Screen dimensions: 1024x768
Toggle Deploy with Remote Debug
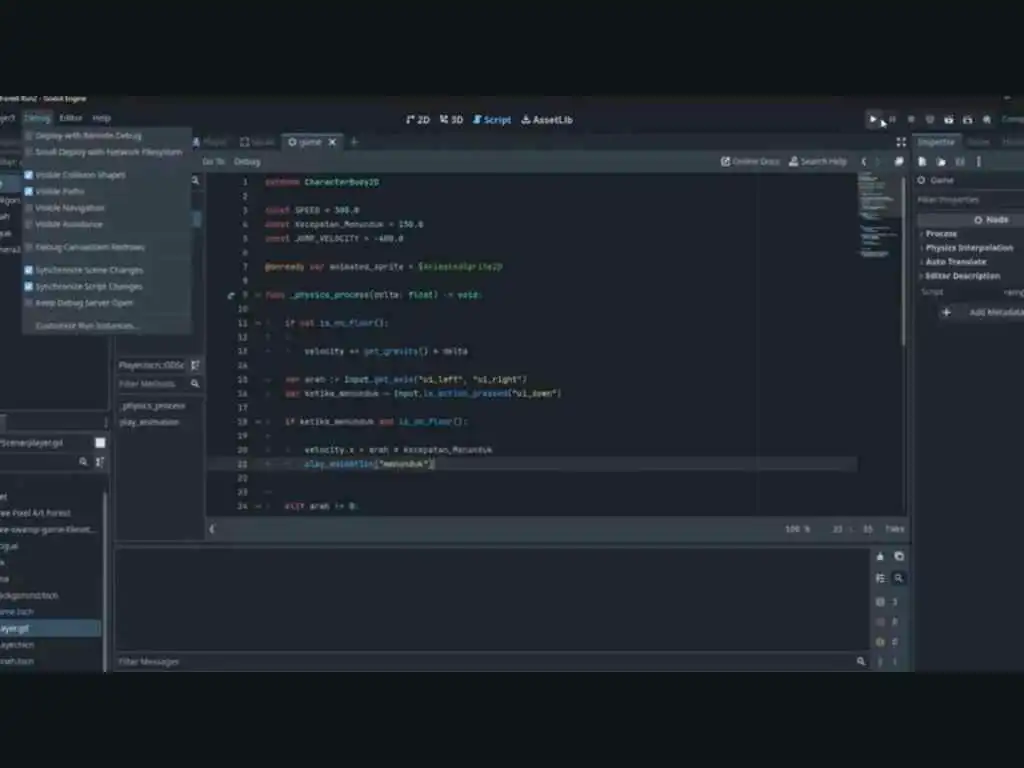coord(88,136)
